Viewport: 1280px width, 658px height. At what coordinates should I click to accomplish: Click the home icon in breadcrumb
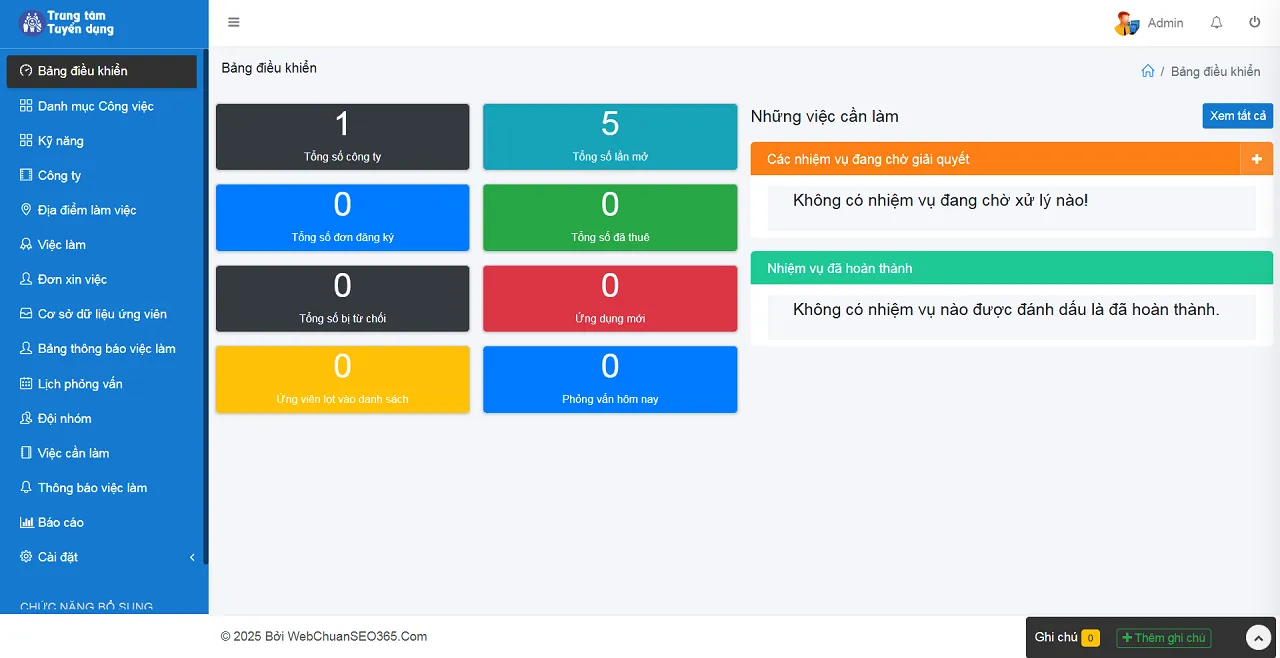[1148, 71]
